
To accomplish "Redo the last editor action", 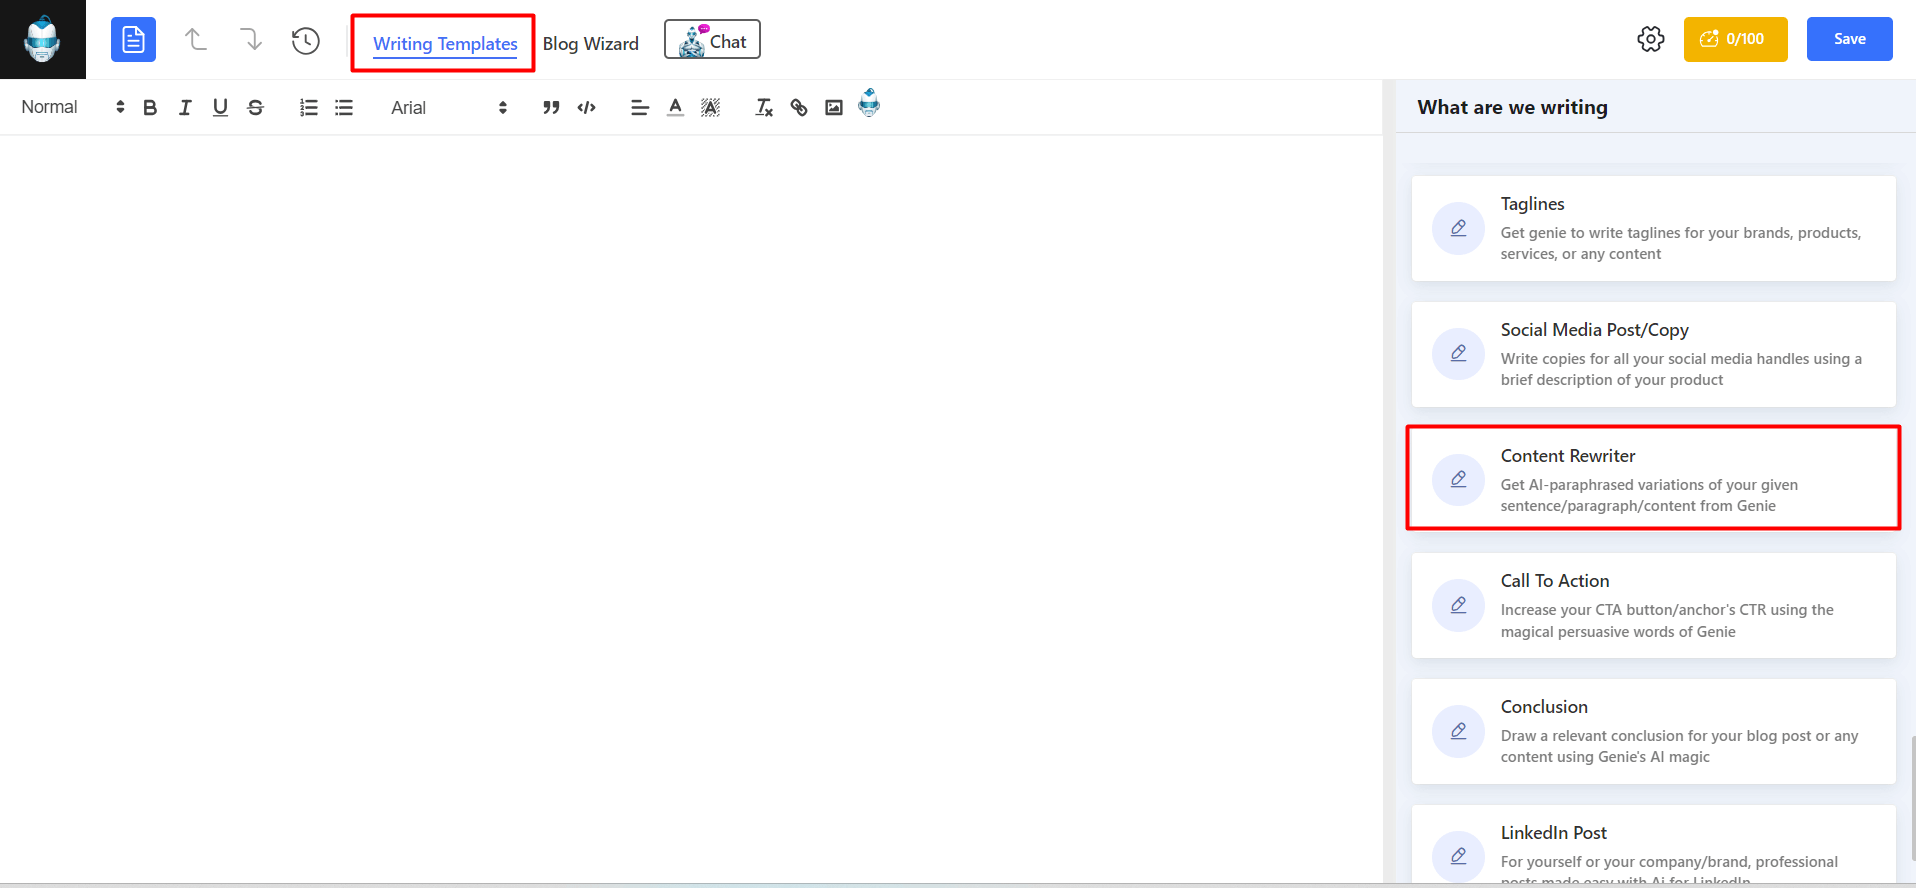I will point(250,40).
